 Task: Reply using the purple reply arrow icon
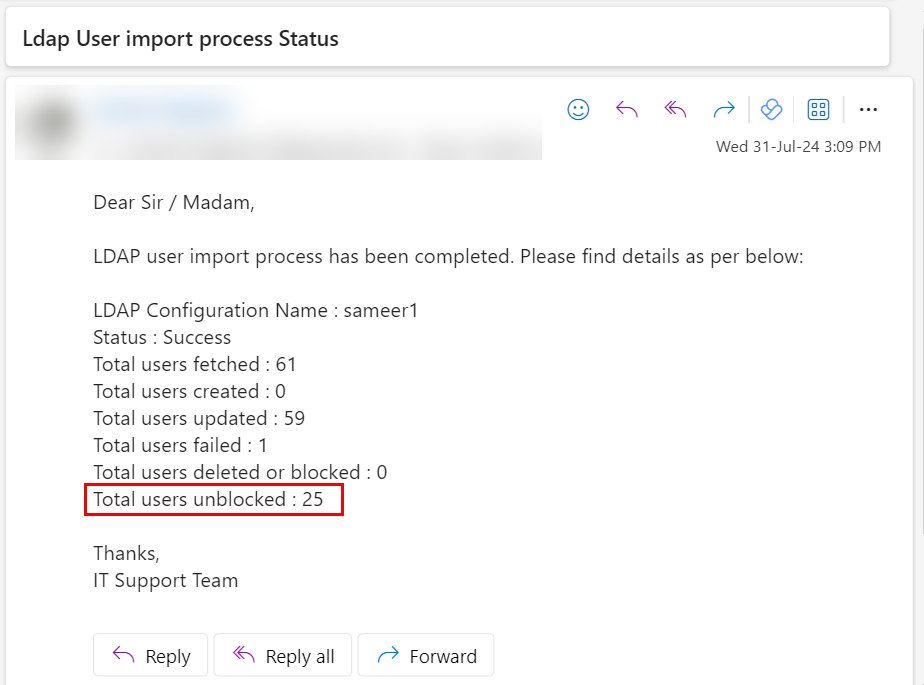point(627,109)
